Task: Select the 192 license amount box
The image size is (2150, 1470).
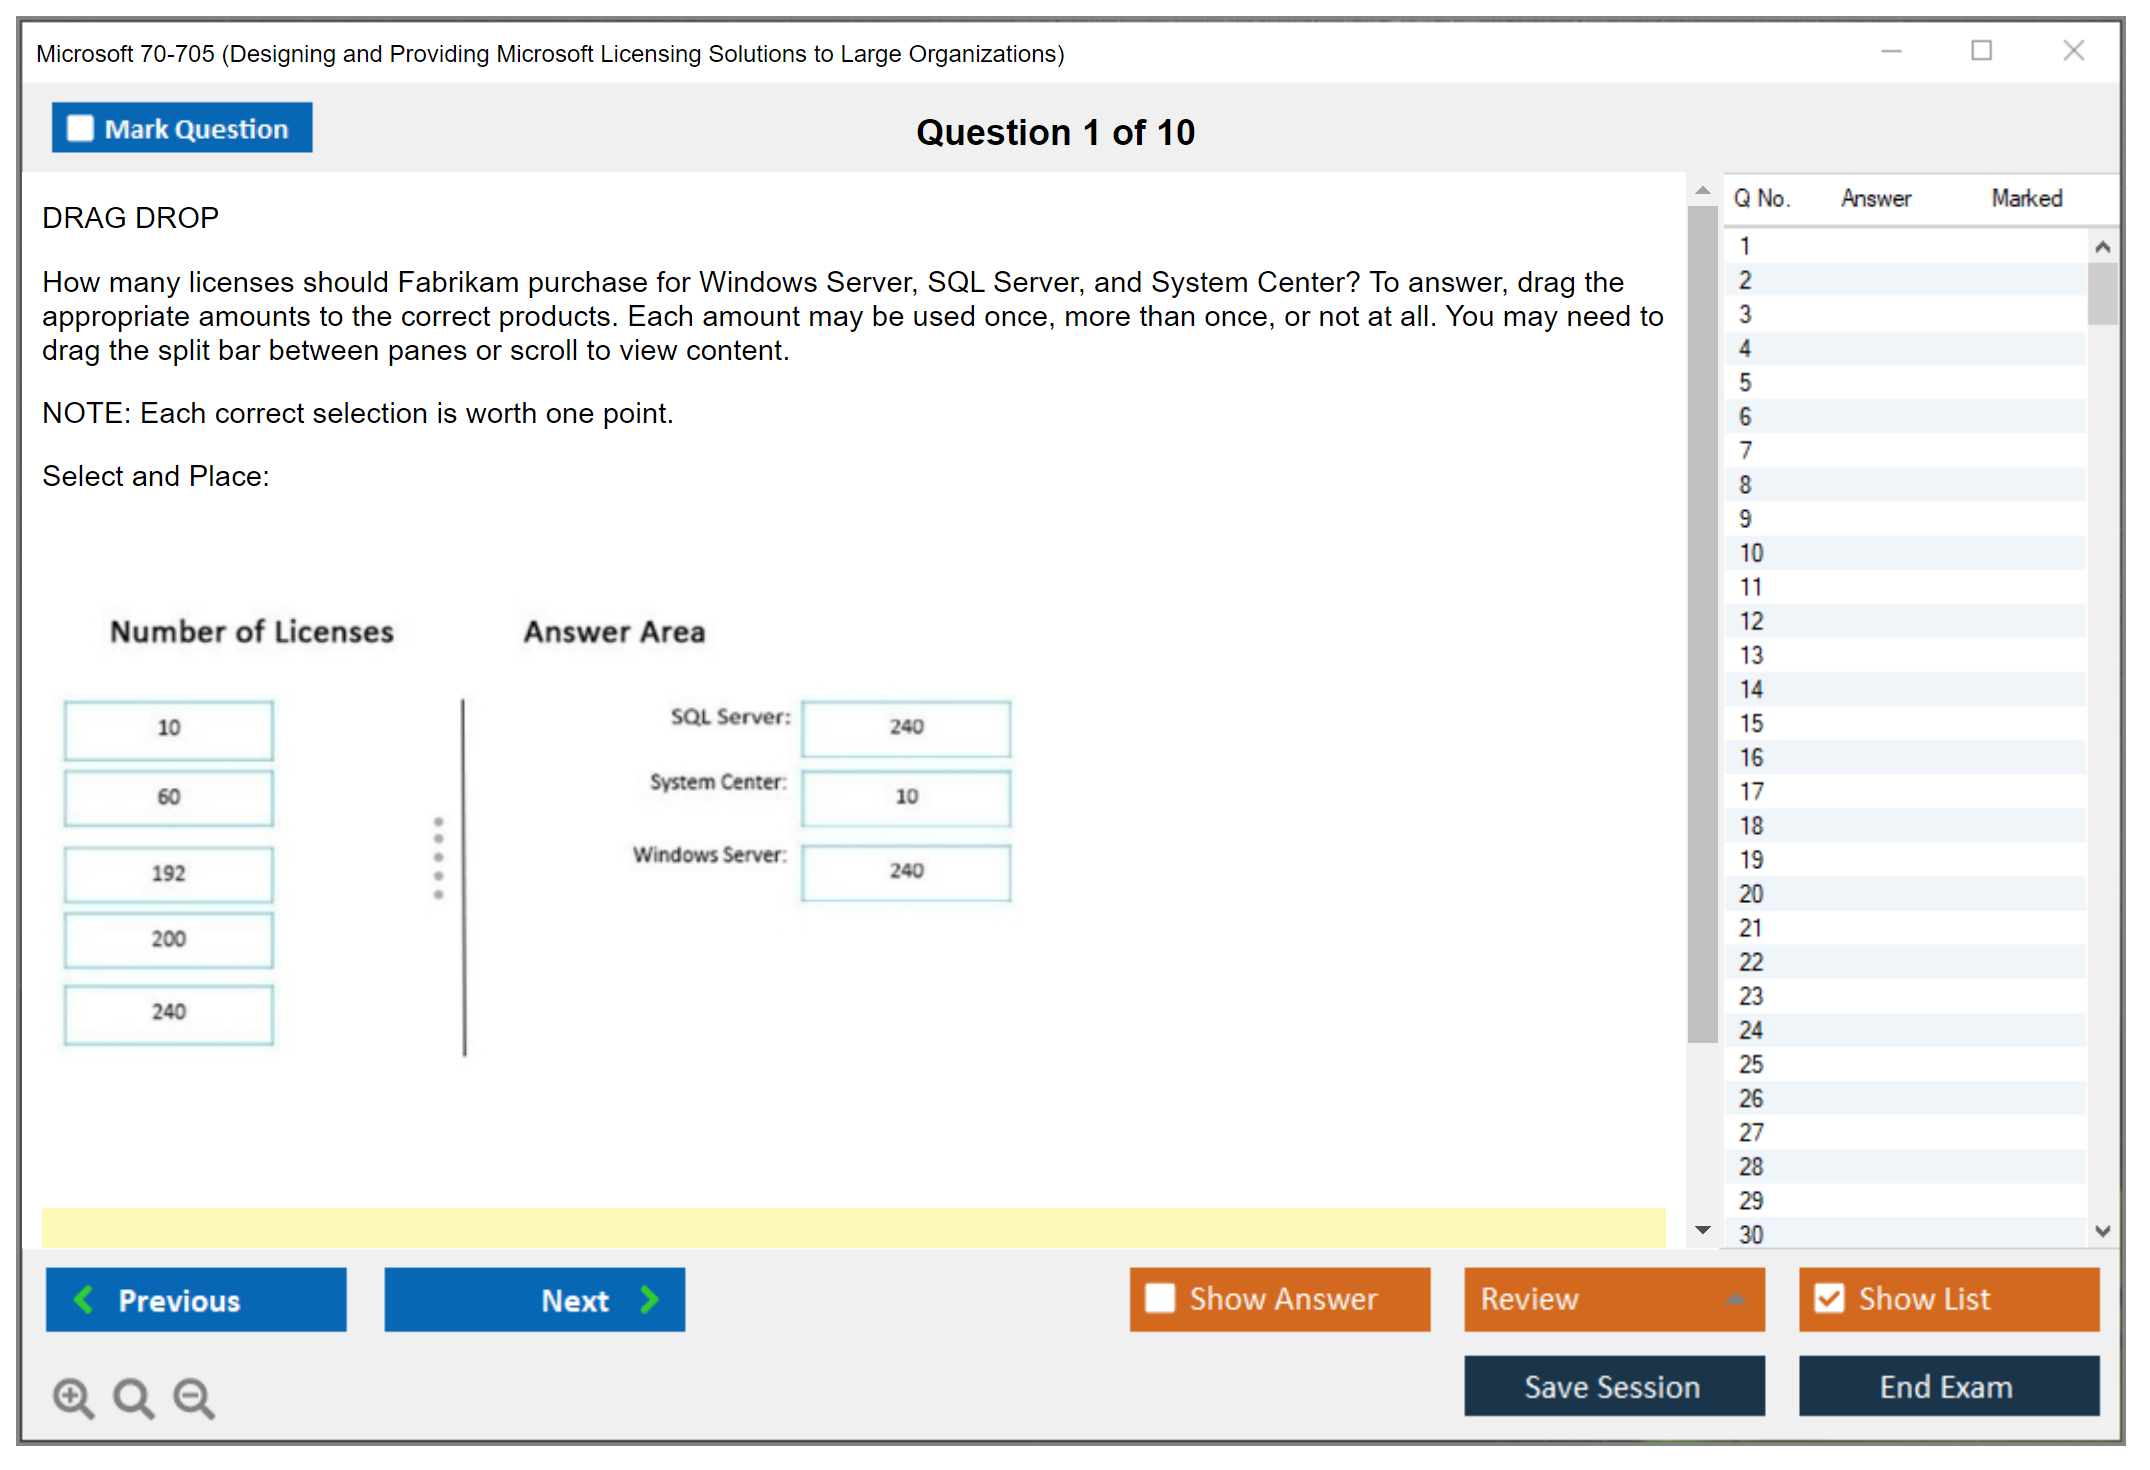Action: pos(169,873)
